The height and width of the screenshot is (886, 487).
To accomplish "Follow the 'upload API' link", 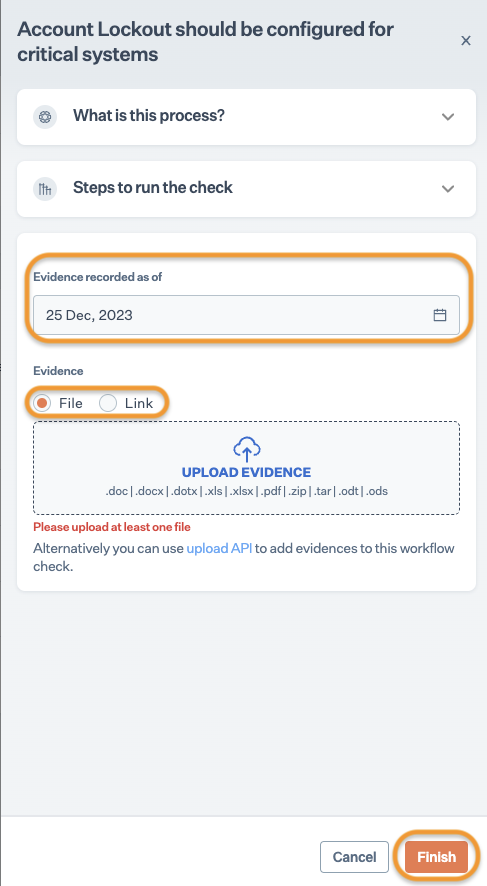I will (x=219, y=548).
